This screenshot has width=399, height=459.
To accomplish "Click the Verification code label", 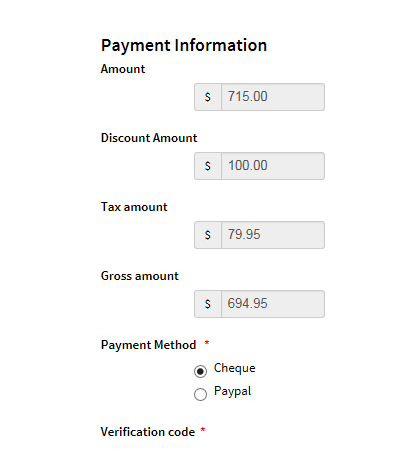I will pos(148,432).
